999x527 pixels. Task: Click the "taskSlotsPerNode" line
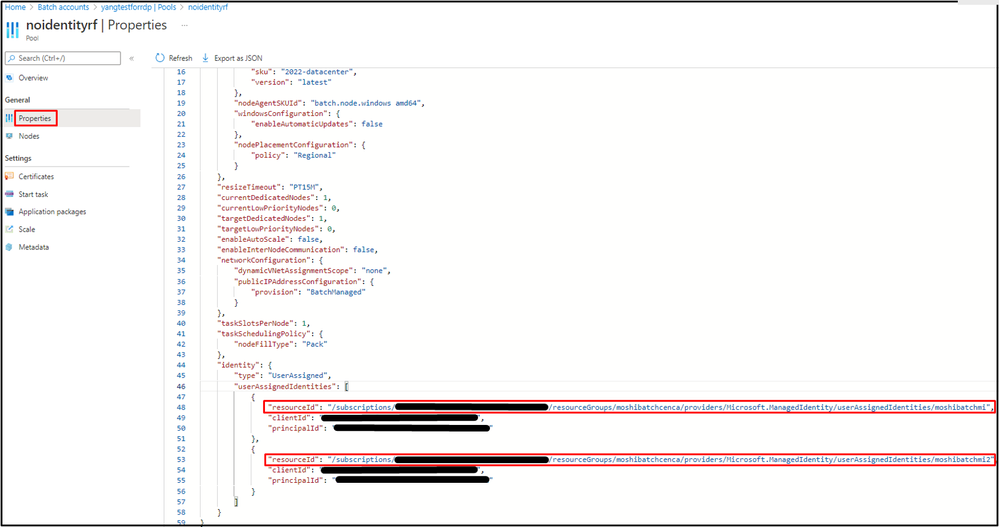click(x=264, y=323)
